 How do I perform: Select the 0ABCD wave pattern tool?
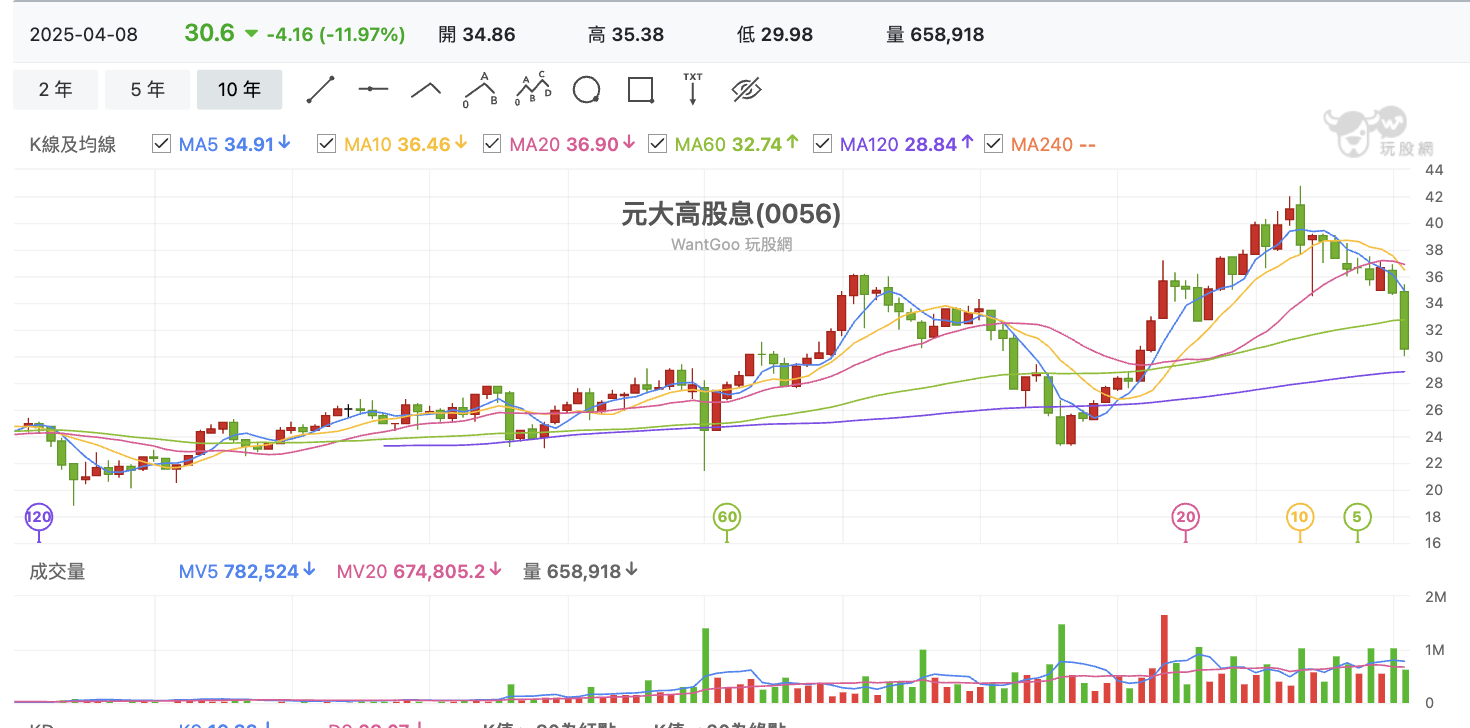533,90
